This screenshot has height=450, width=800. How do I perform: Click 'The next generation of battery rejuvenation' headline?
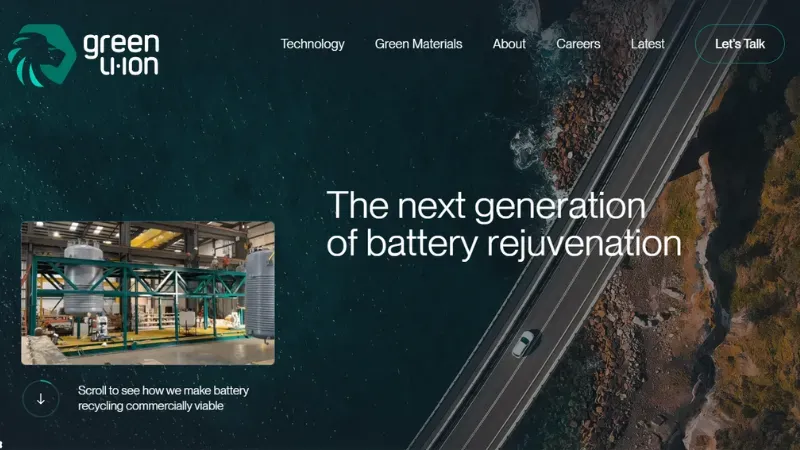pyautogui.click(x=504, y=224)
